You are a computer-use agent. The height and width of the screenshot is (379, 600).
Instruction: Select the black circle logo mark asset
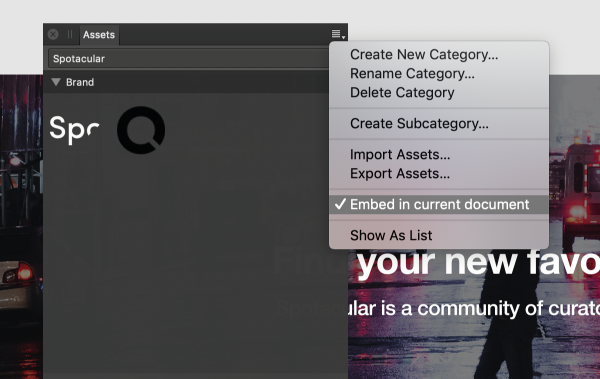[141, 130]
